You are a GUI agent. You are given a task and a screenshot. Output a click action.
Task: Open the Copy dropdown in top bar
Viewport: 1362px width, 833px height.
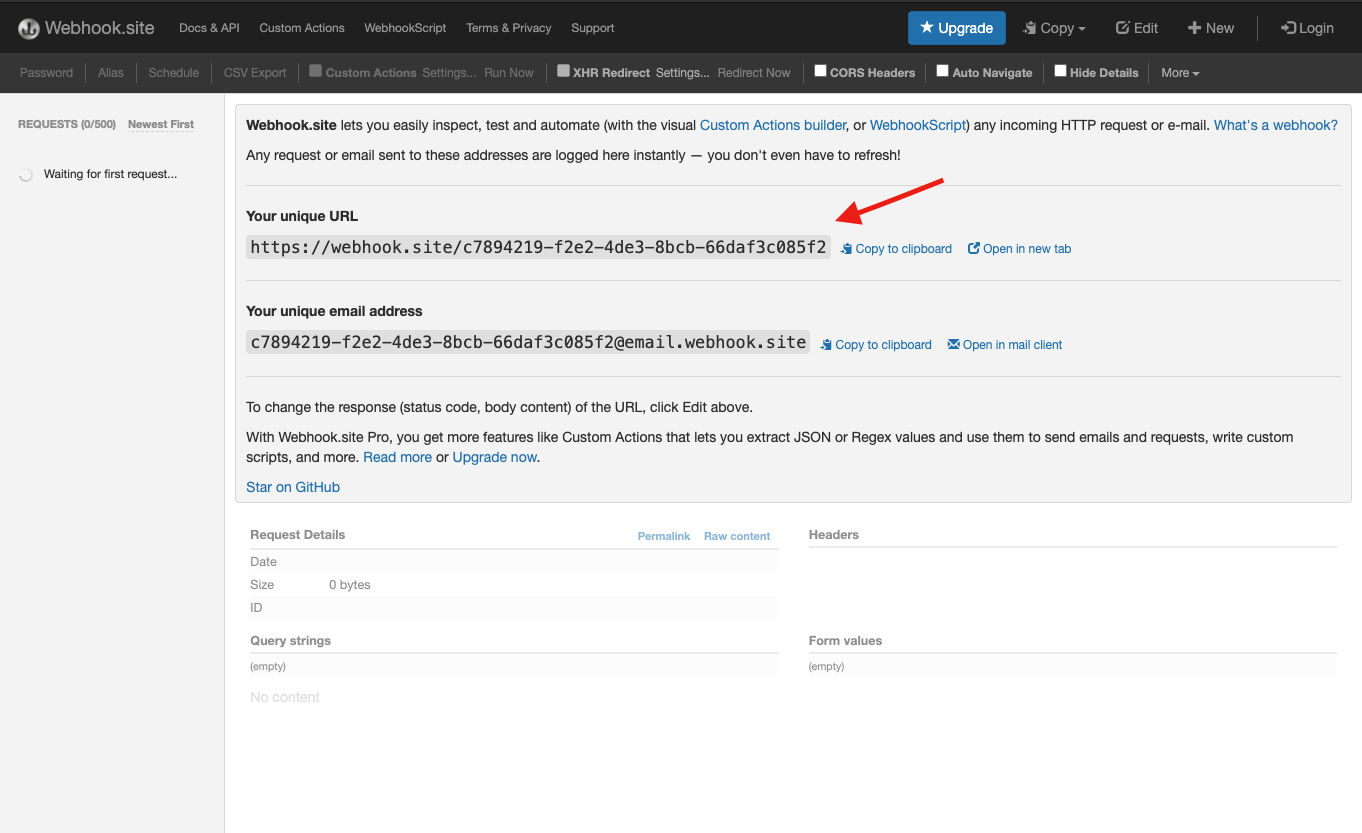point(1054,28)
